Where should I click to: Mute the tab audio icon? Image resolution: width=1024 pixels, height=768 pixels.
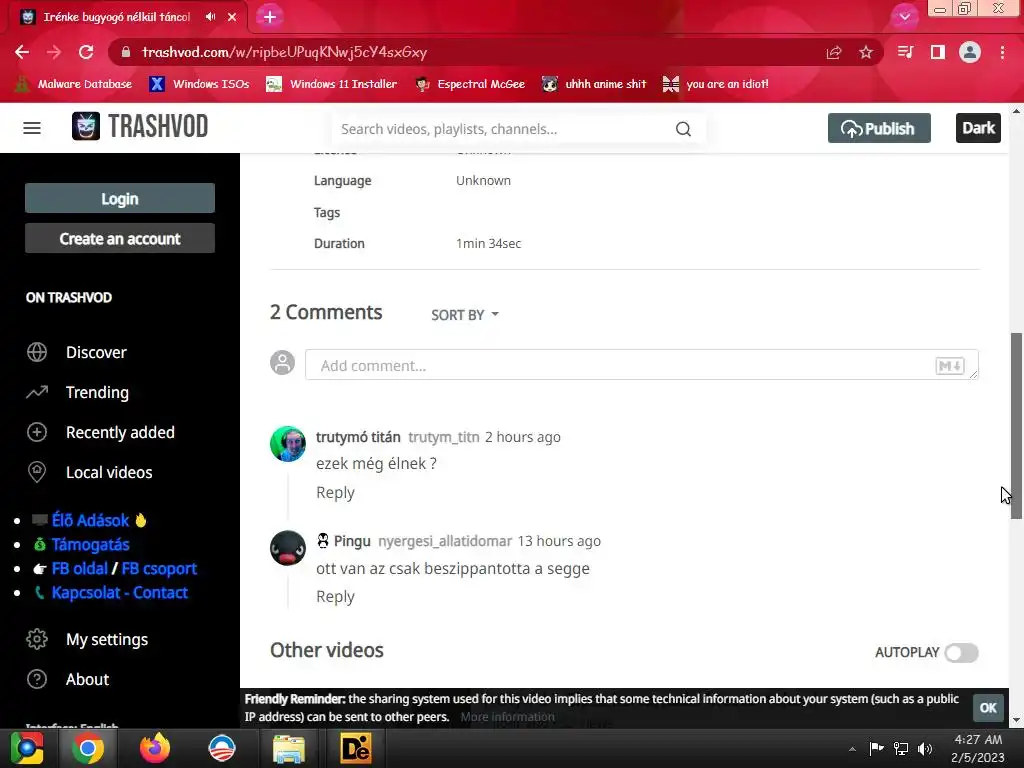210,16
